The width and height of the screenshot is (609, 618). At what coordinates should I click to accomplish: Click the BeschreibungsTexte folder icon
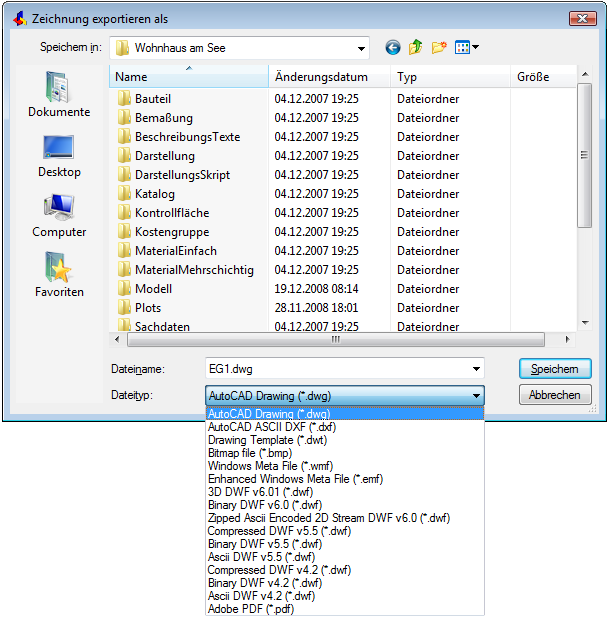124,136
